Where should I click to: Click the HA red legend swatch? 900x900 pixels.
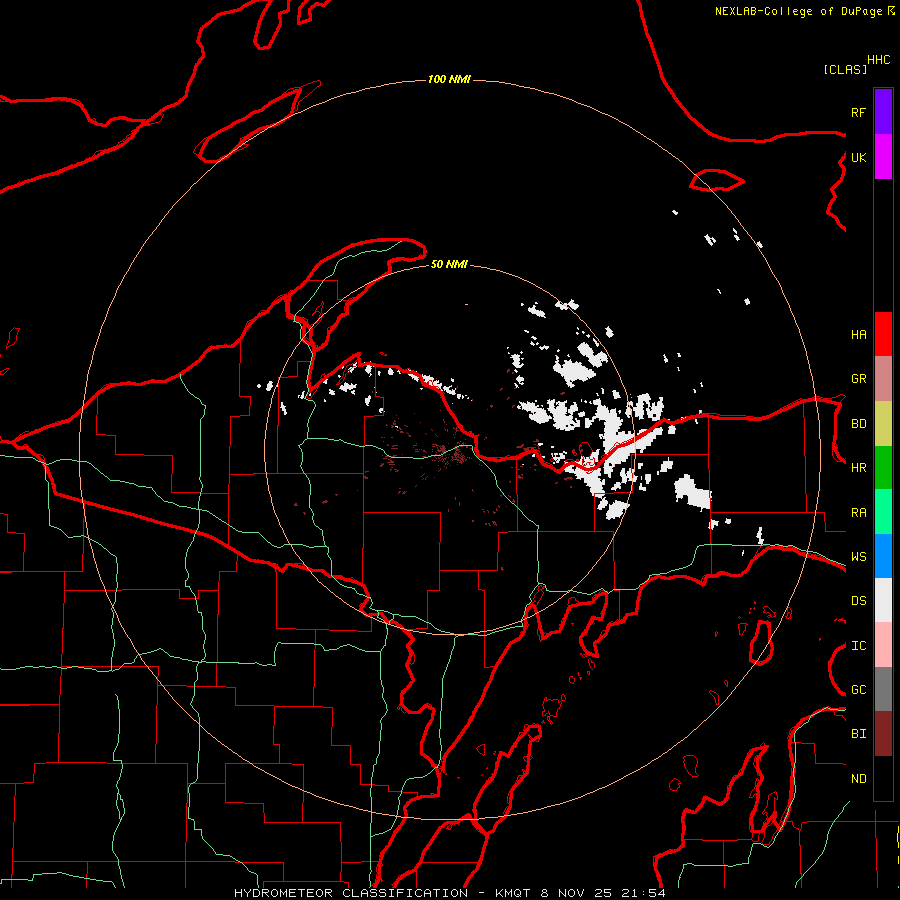(883, 334)
